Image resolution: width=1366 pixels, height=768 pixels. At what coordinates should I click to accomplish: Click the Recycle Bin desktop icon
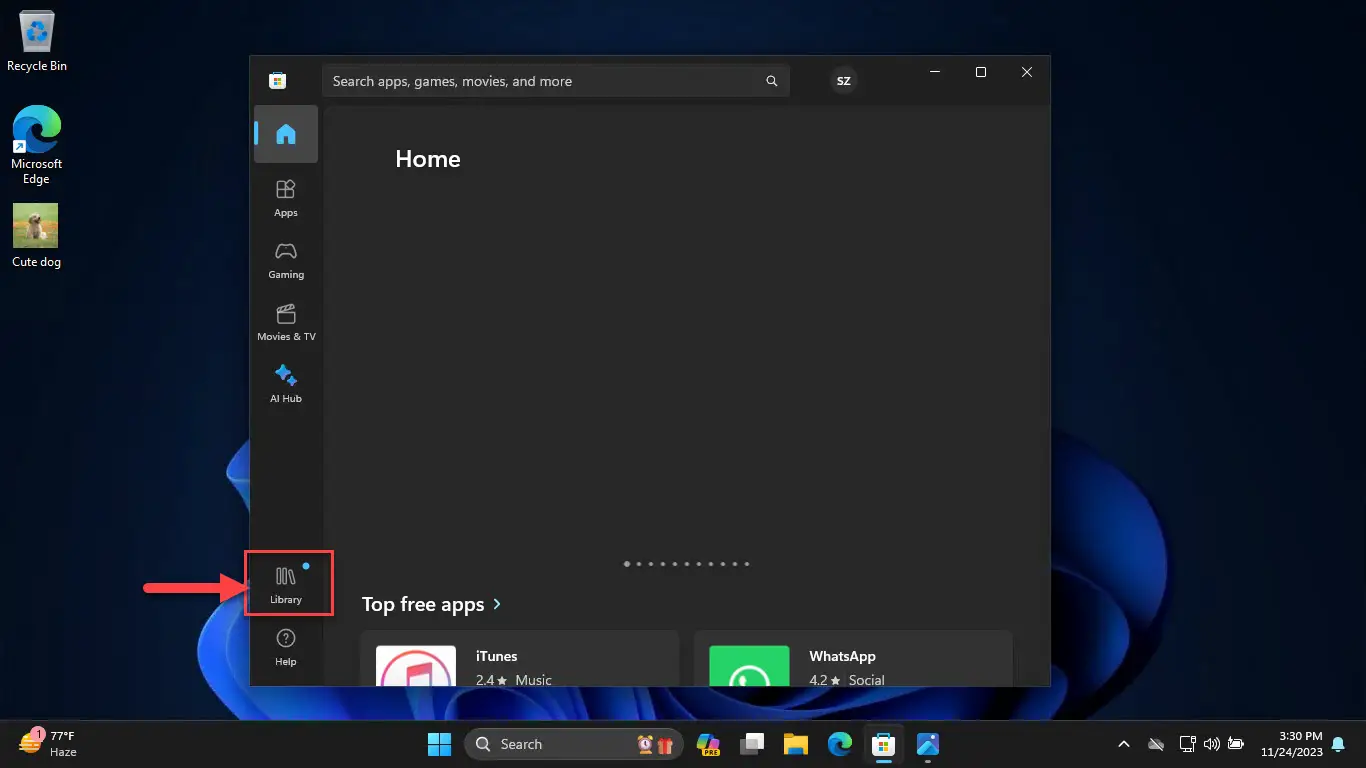click(37, 43)
